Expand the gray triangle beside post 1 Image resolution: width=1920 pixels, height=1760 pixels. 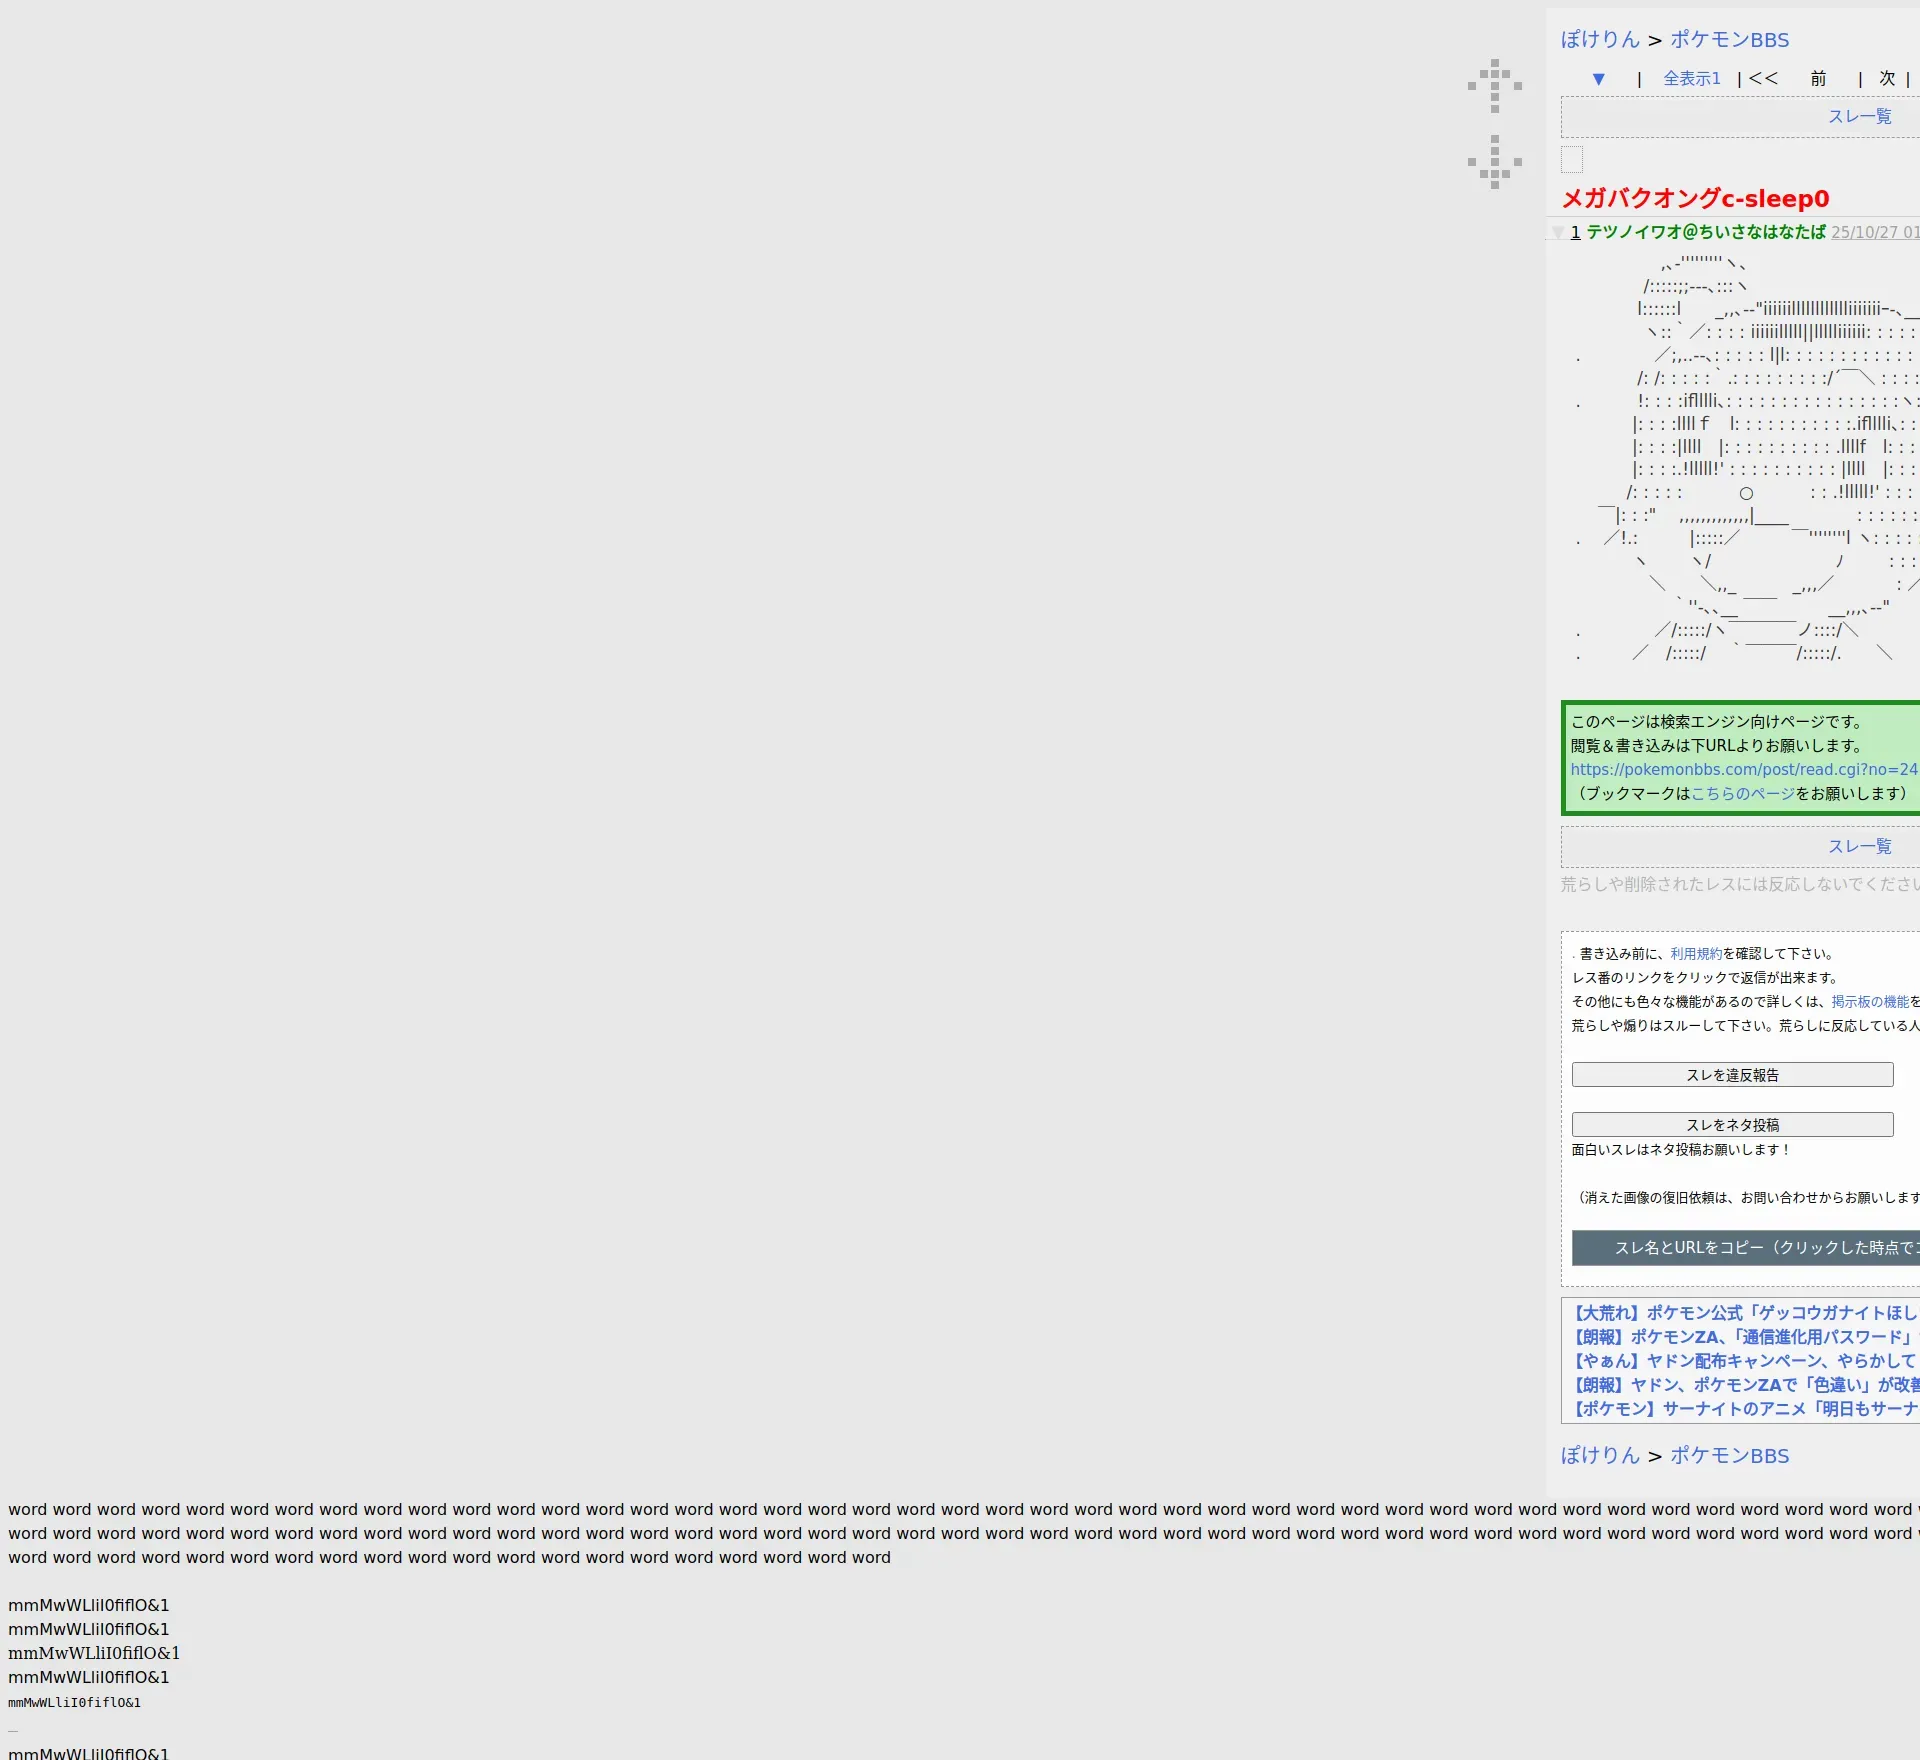[x=1557, y=232]
